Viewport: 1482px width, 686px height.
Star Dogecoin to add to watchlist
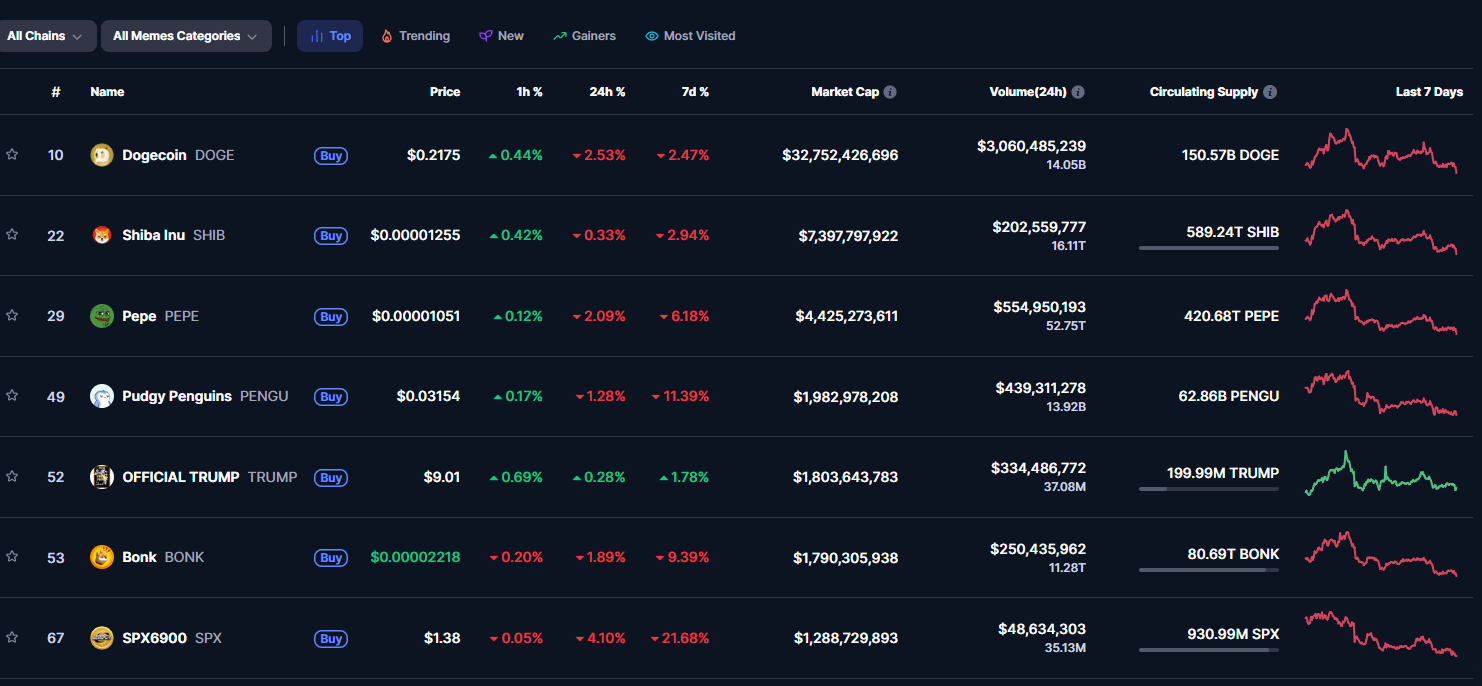pyautogui.click(x=12, y=155)
